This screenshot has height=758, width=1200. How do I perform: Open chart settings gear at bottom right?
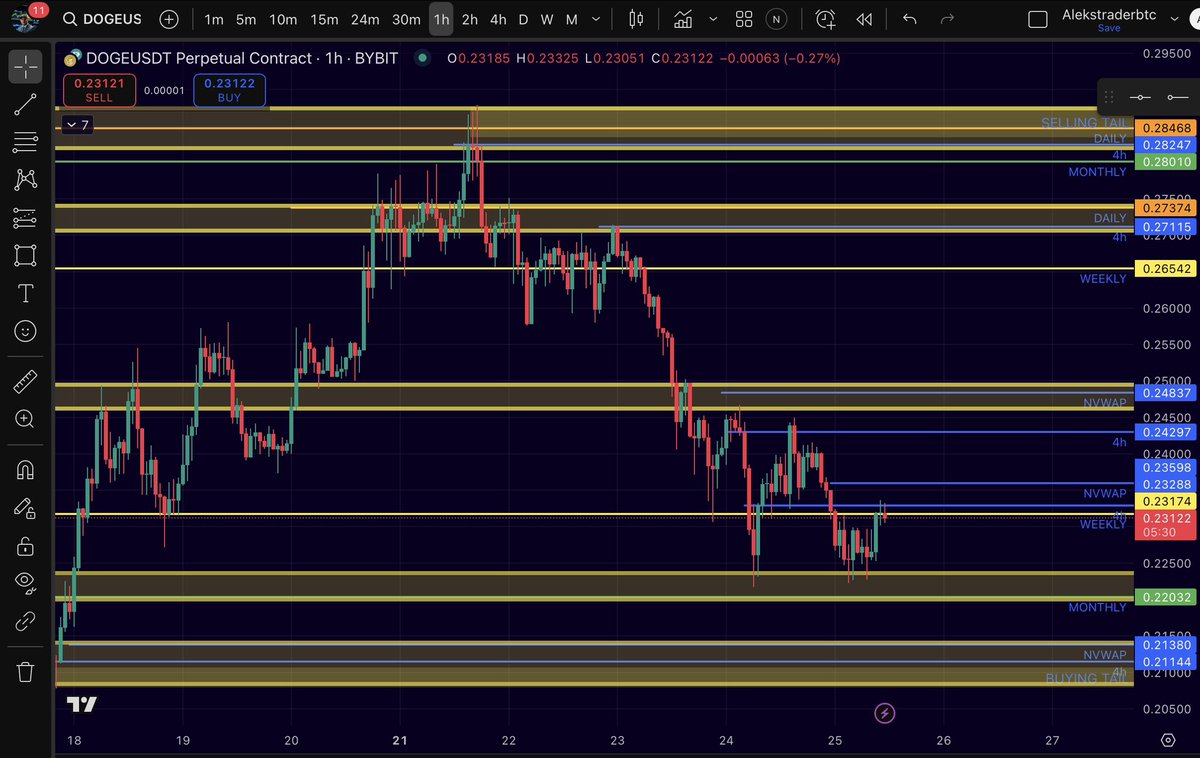1168,740
